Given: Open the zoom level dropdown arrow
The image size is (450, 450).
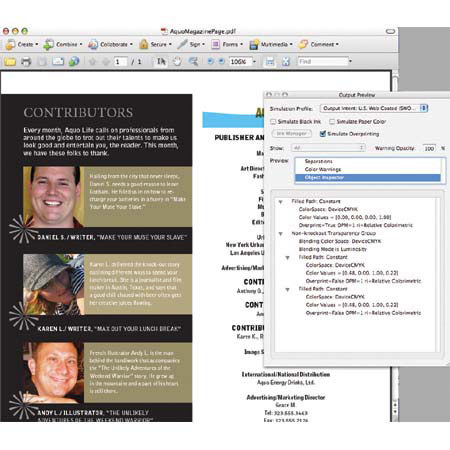Looking at the screenshot, I should coord(254,62).
